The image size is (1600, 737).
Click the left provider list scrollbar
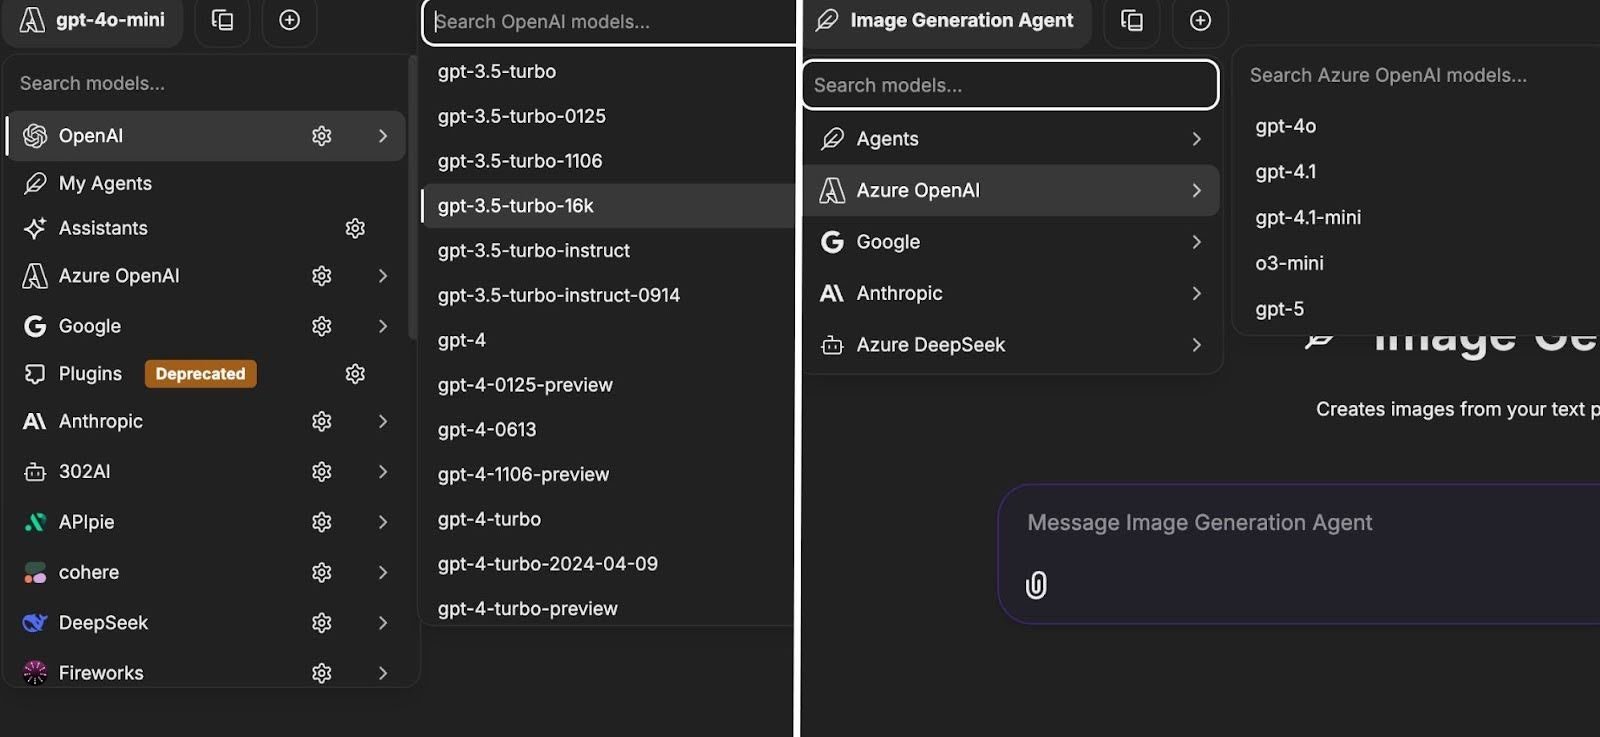point(412,197)
